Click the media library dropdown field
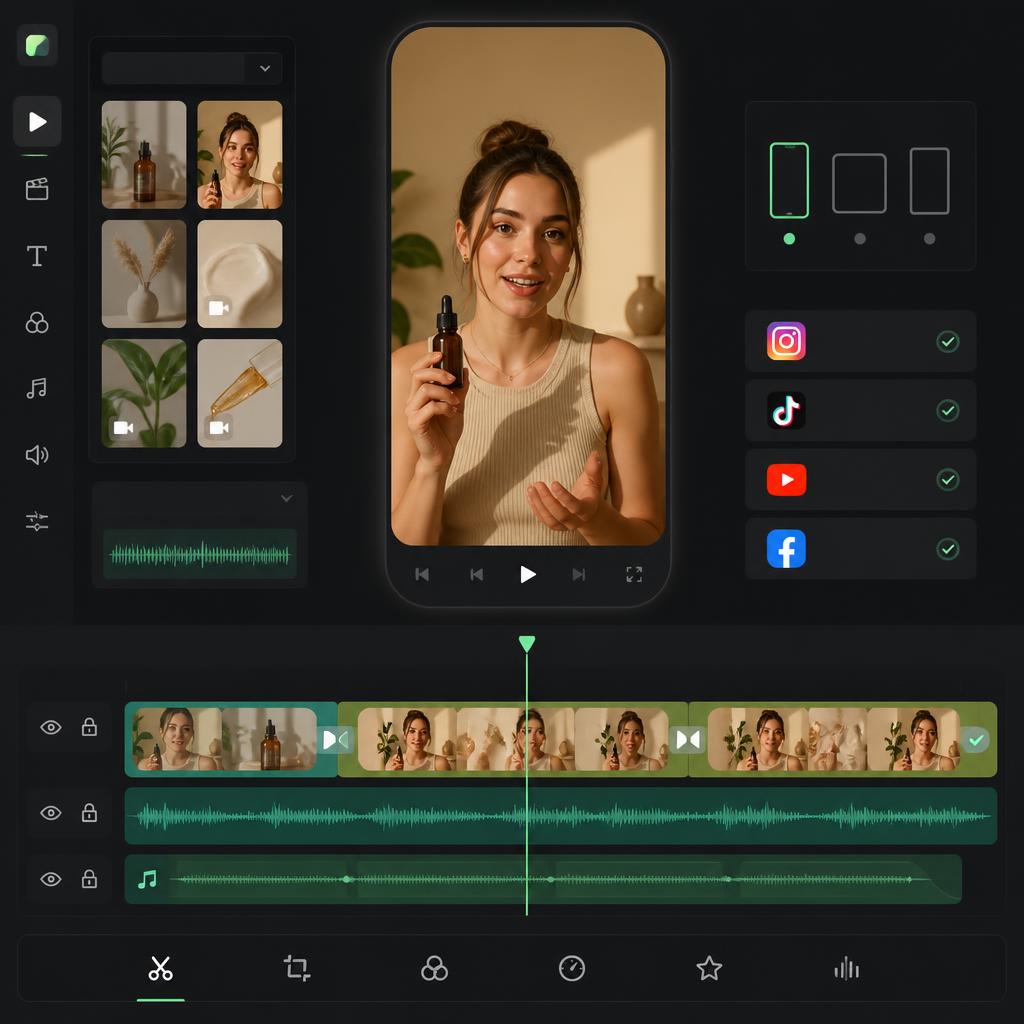Viewport: 1024px width, 1024px height. (x=192, y=68)
